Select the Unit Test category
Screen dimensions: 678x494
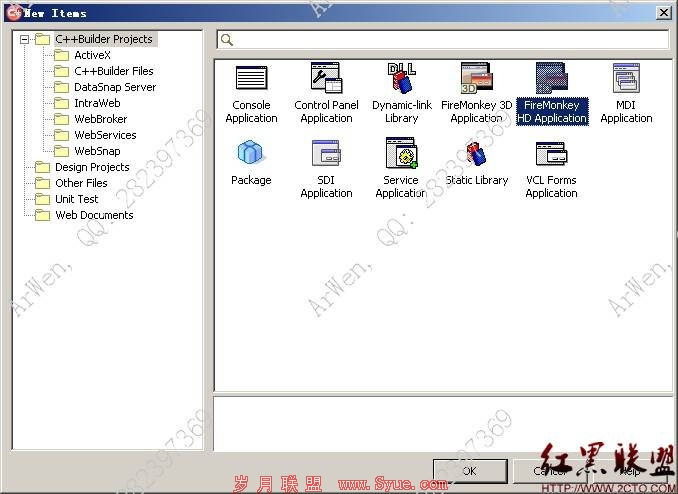pyautogui.click(x=77, y=199)
